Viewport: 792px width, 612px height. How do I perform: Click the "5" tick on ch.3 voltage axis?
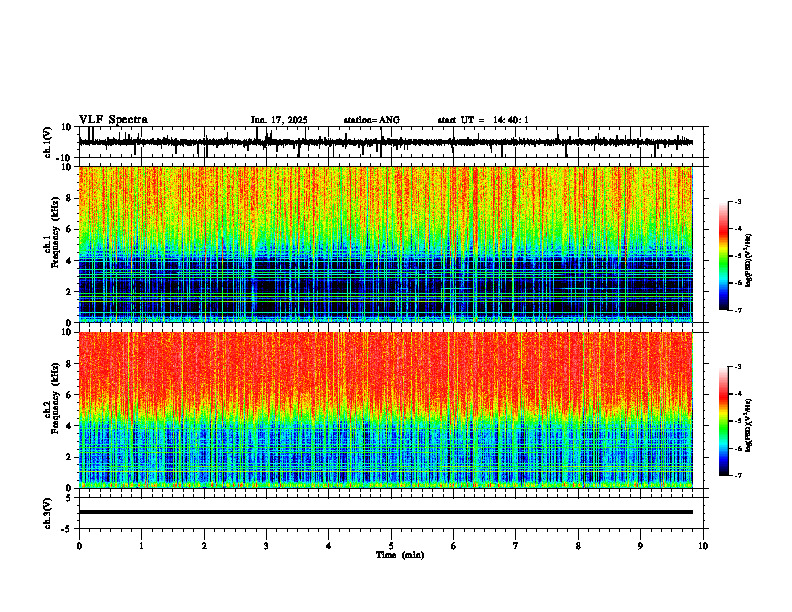pos(69,498)
